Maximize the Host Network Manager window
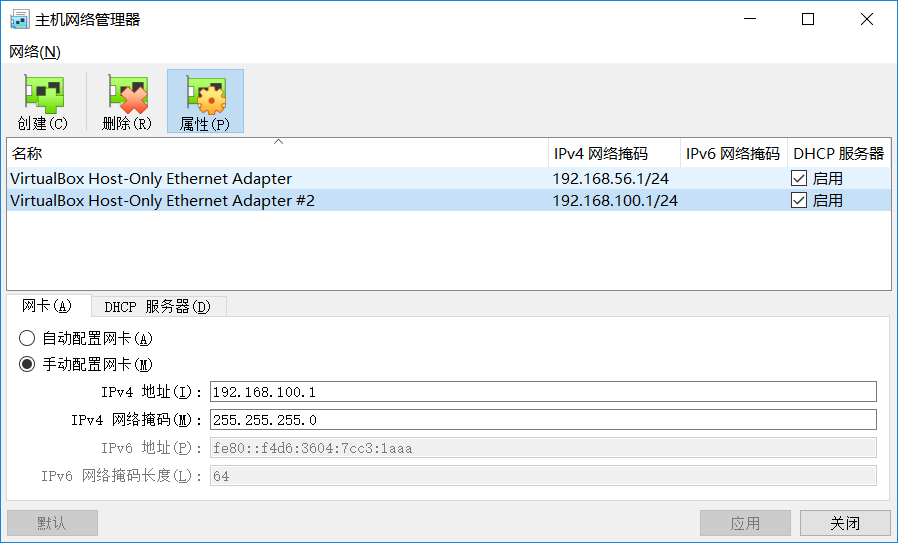Screen dimensions: 898x543 (x=808, y=19)
